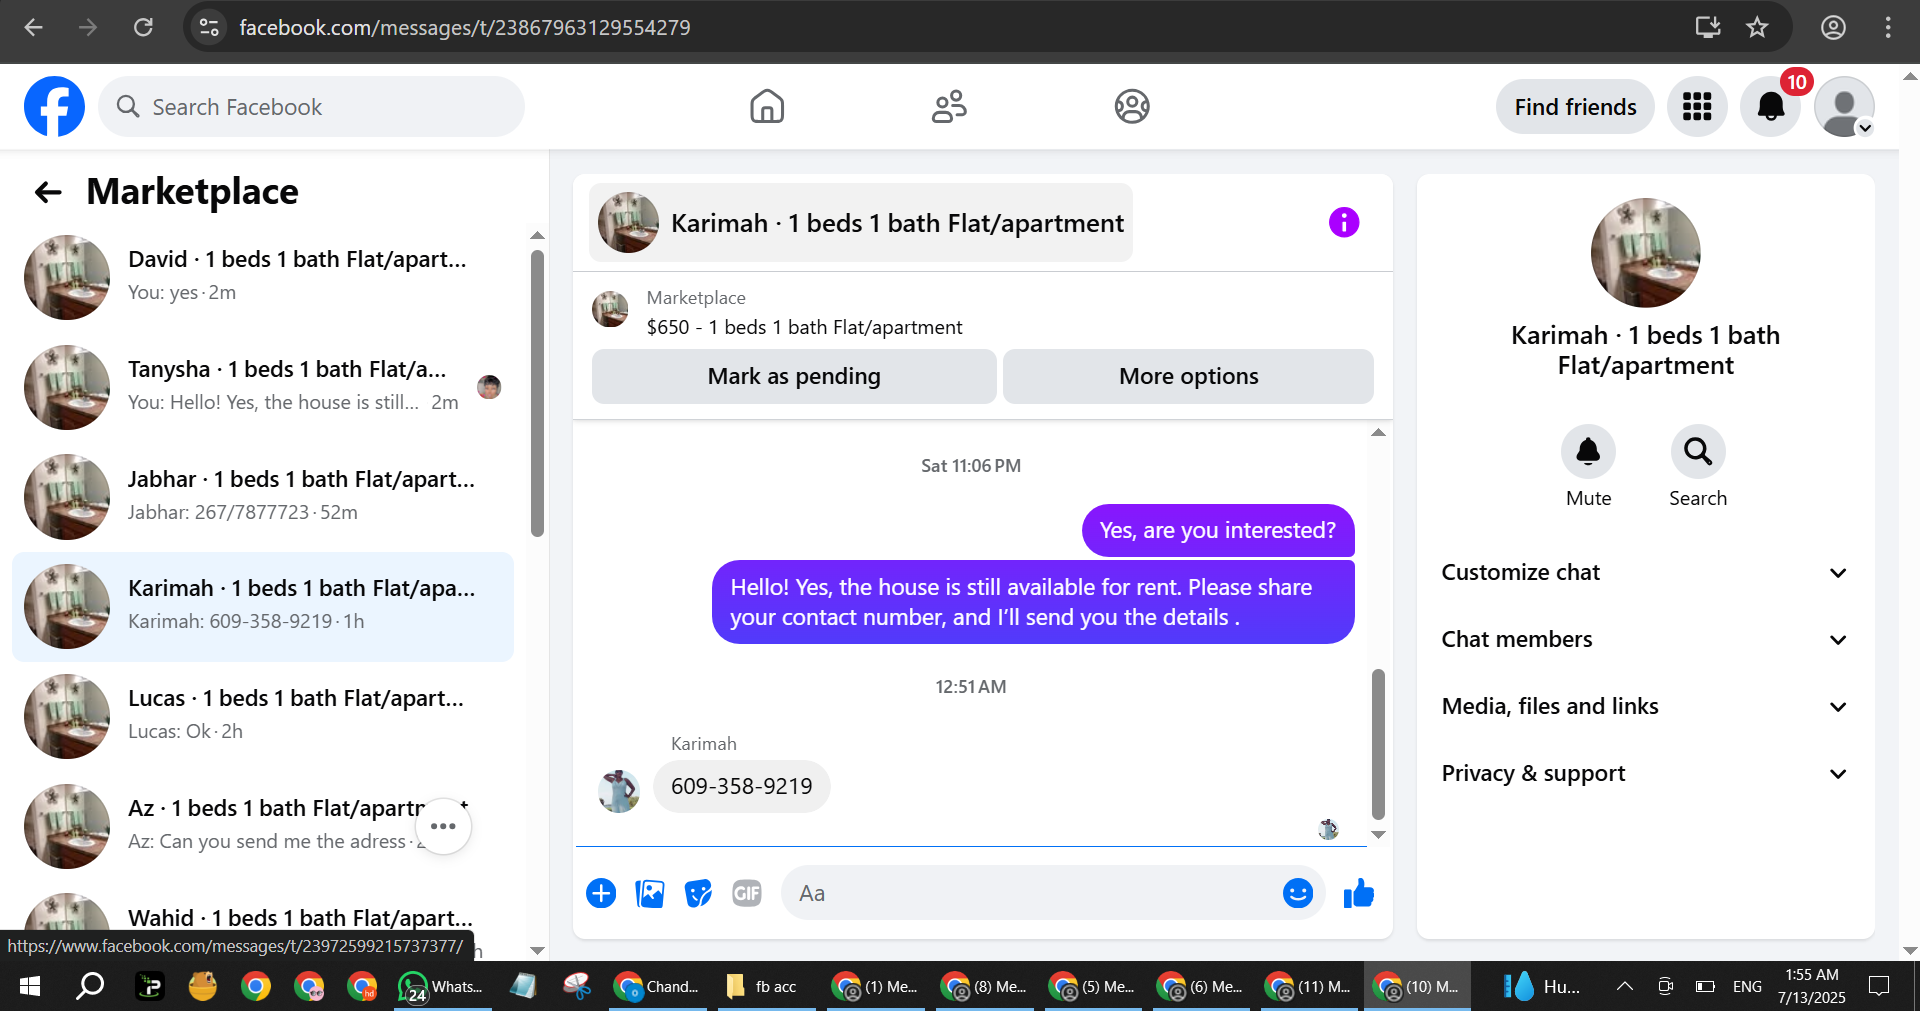Image resolution: width=1920 pixels, height=1011 pixels.
Task: Click large listing photo in right panel
Action: (x=1645, y=252)
